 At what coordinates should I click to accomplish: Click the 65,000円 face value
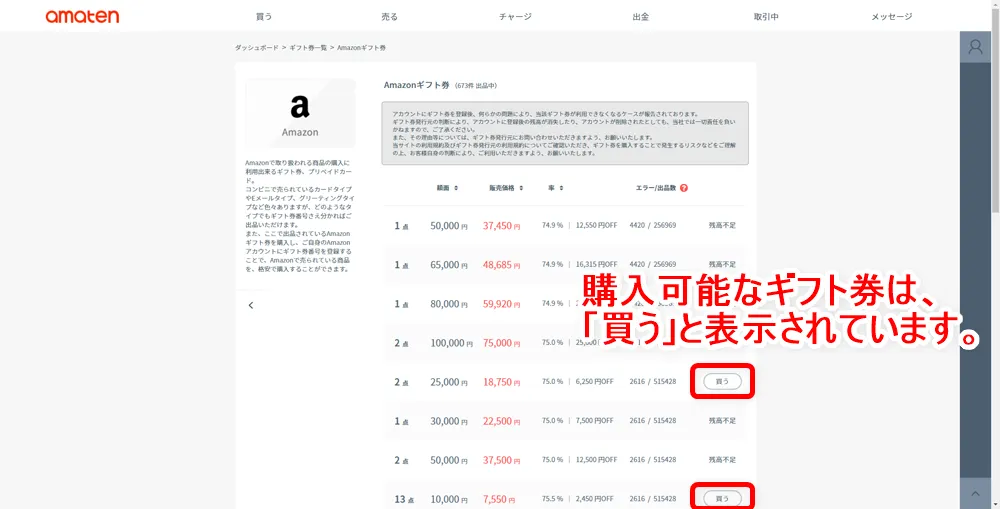449,265
